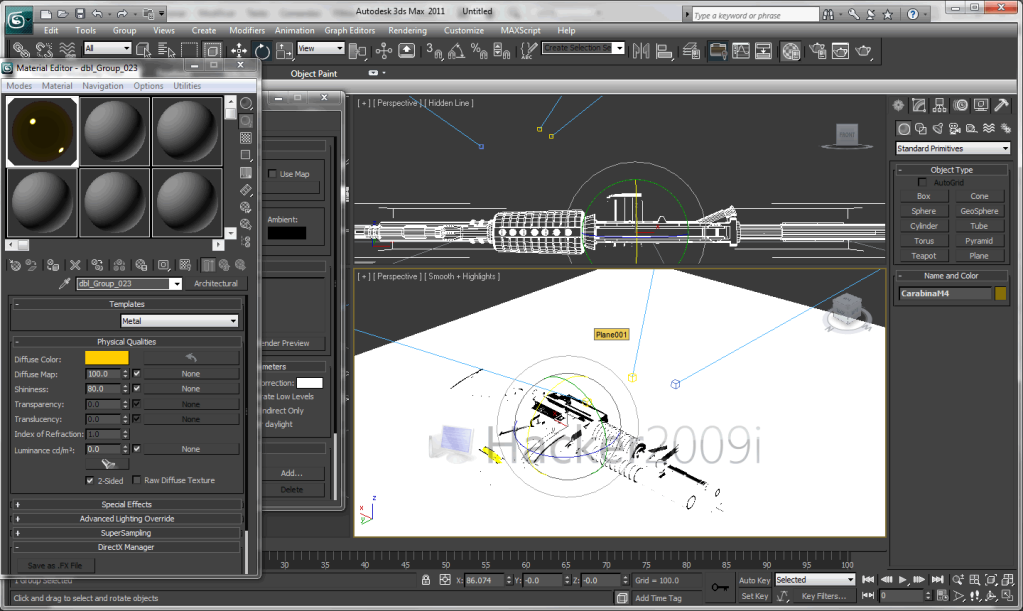The height and width of the screenshot is (611, 1023).
Task: Click the Teapot primitive button
Action: pyautogui.click(x=923, y=256)
